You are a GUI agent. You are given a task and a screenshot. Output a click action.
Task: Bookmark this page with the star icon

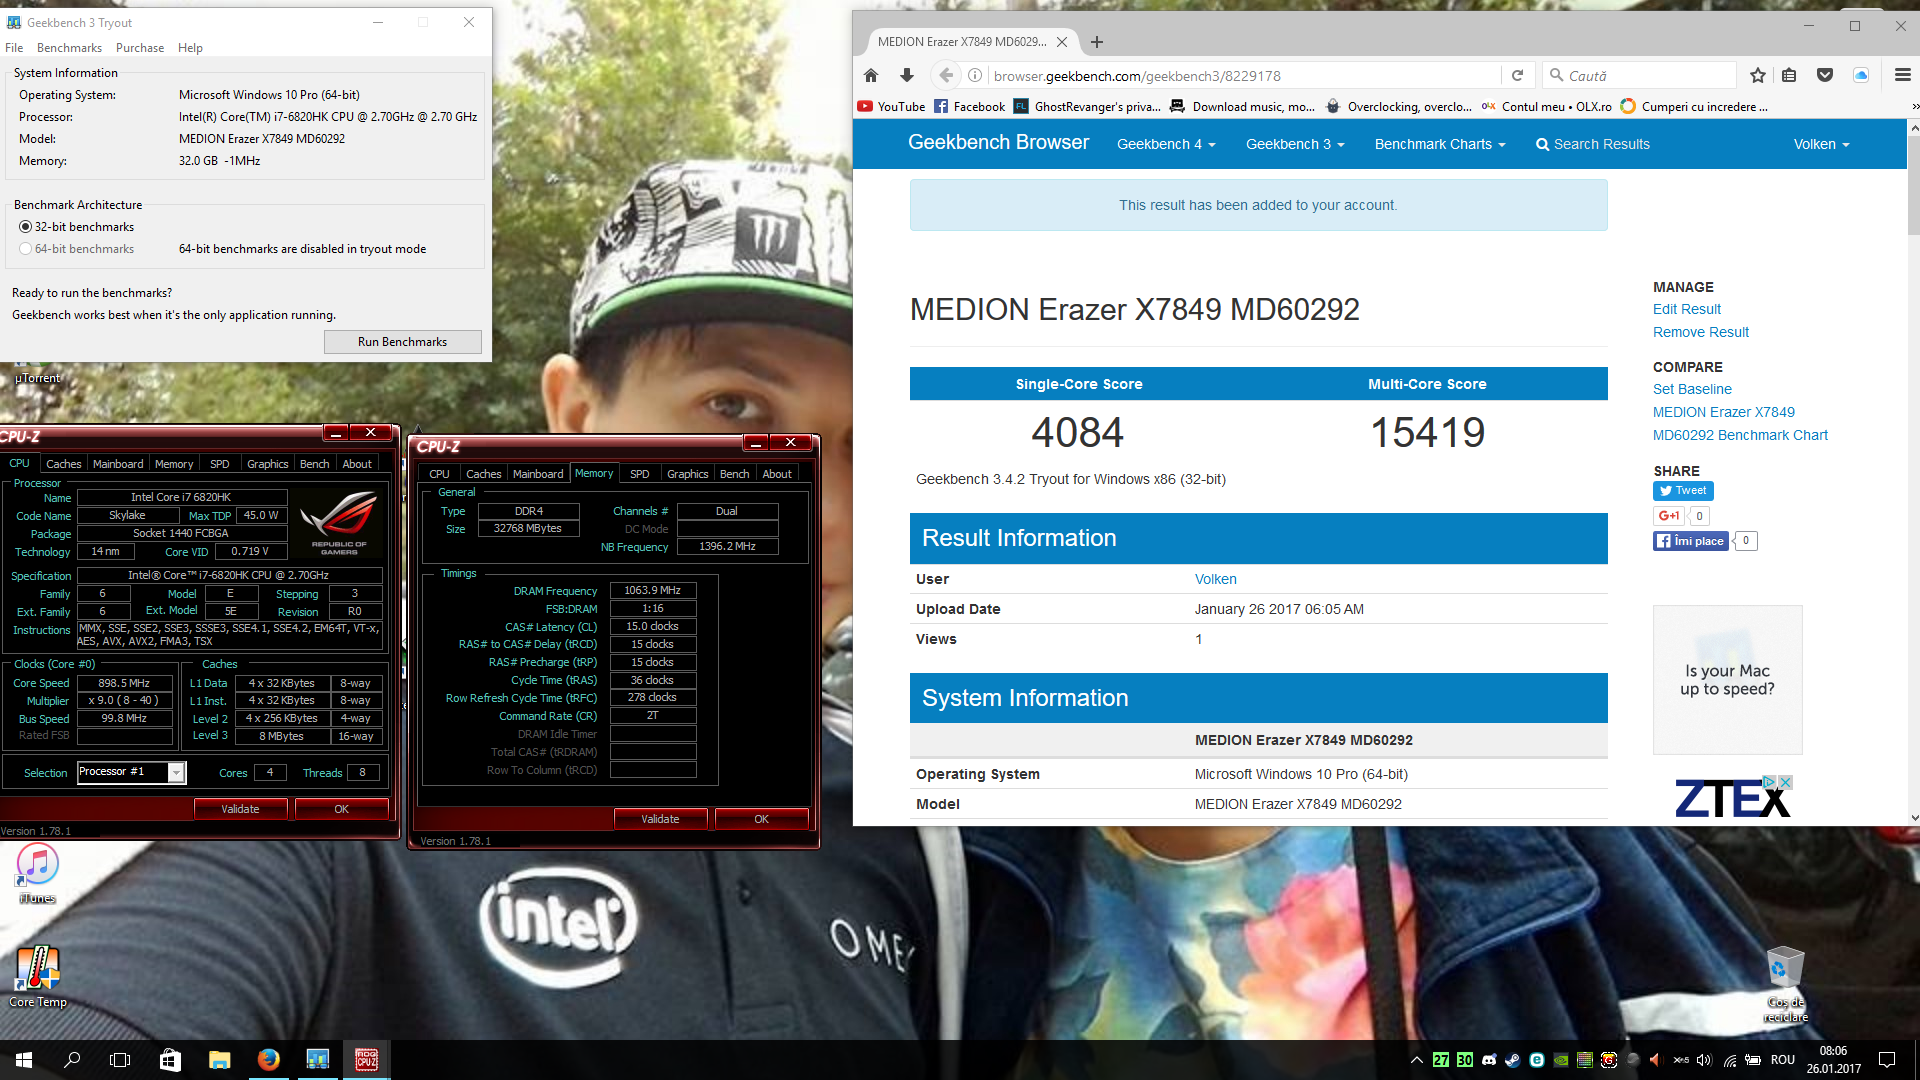1758,75
